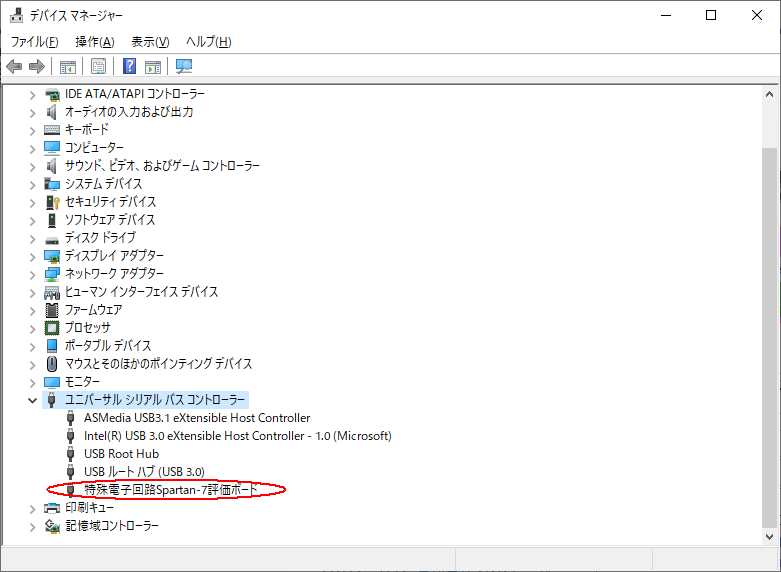The width and height of the screenshot is (781, 572).
Task: Click the show/hide console tree icon
Action: [68, 67]
